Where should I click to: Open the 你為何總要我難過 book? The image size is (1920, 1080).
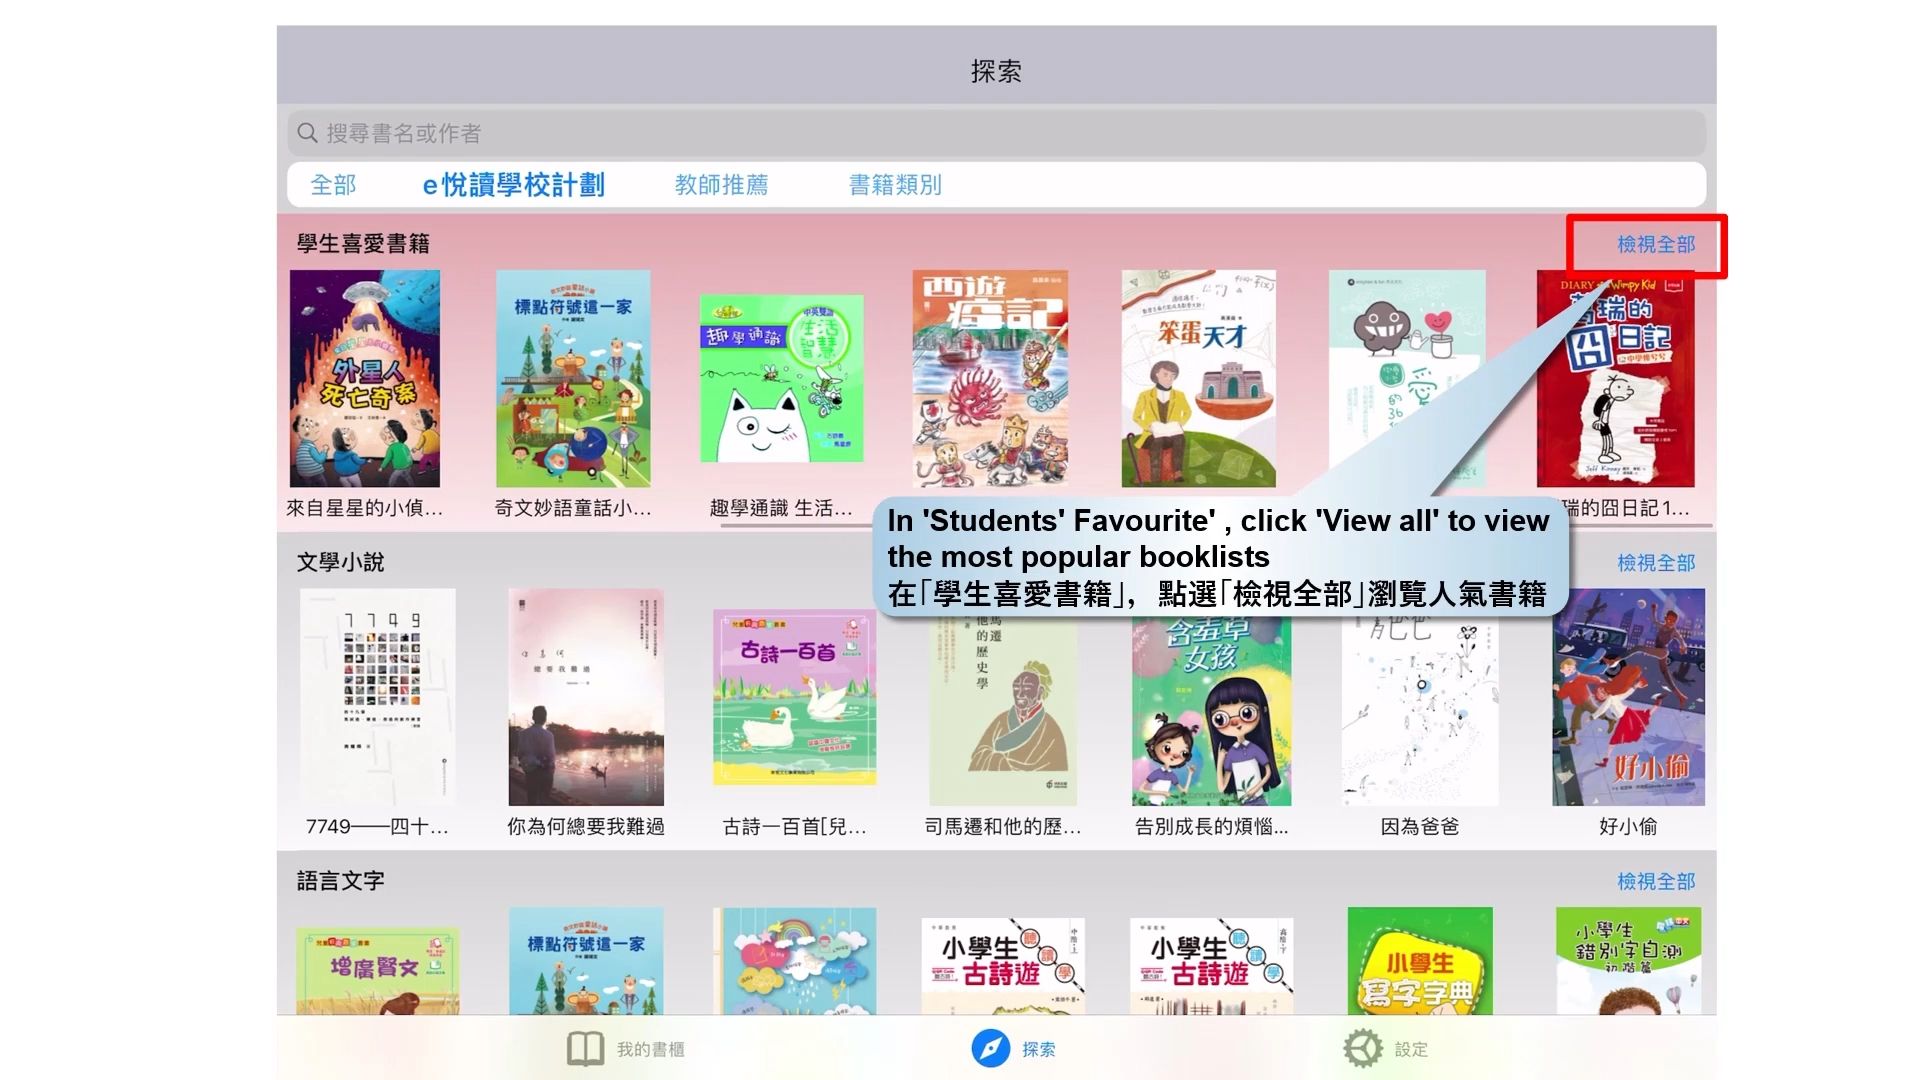pyautogui.click(x=586, y=697)
